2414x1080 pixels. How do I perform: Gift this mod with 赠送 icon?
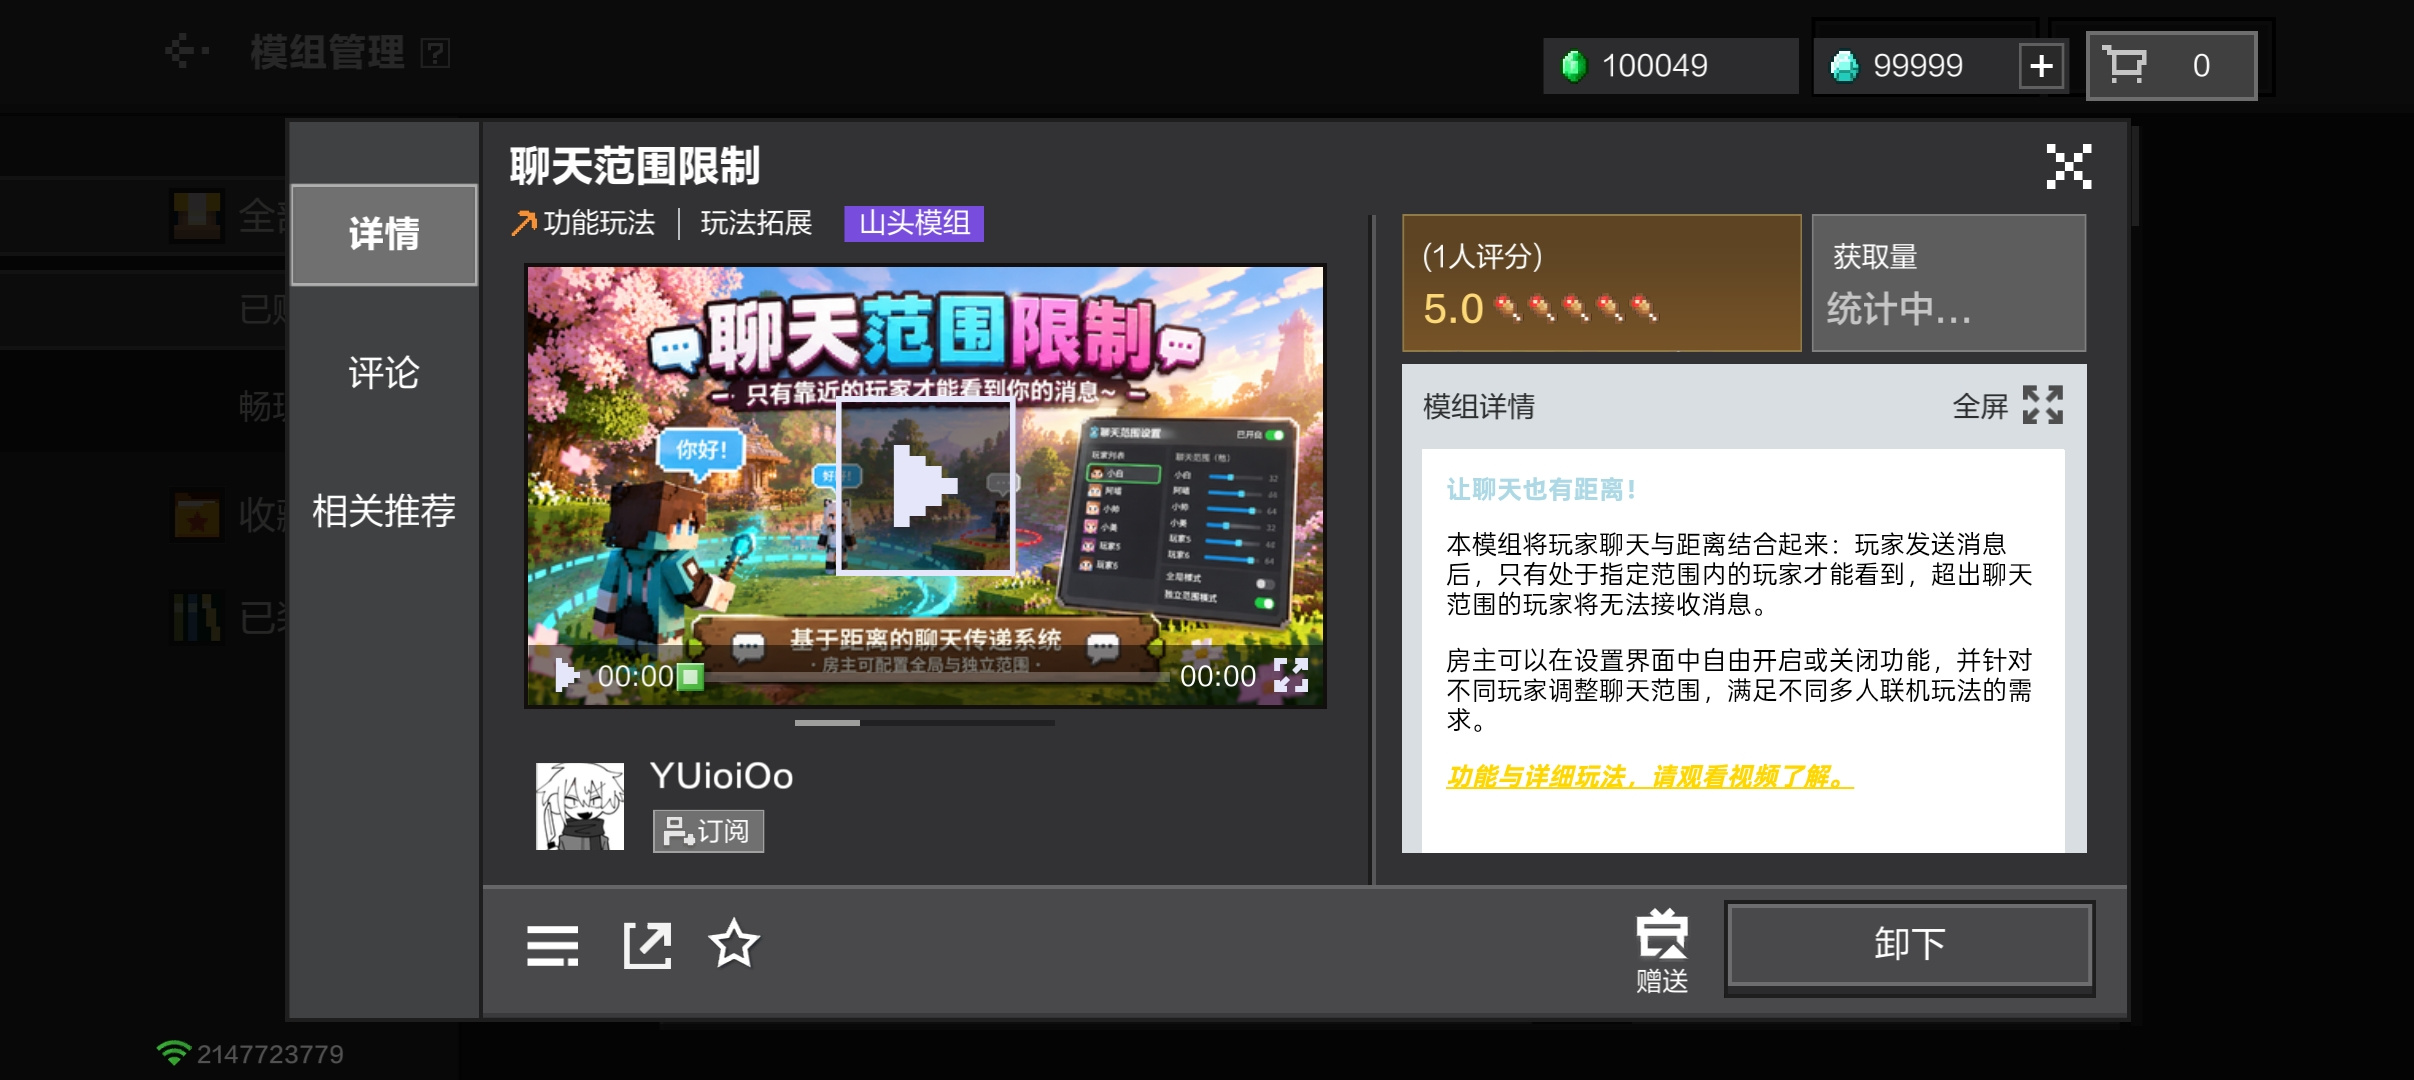pos(1662,951)
